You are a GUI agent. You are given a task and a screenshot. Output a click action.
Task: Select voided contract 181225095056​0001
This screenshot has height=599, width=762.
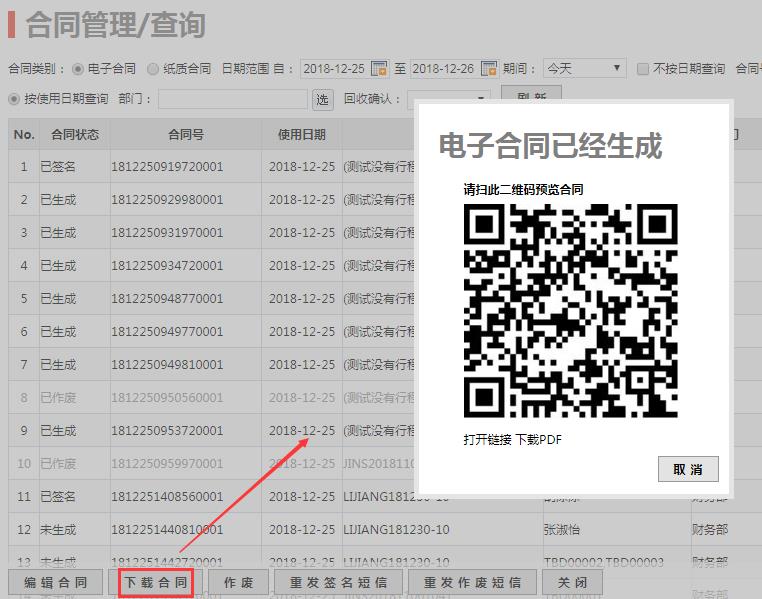(x=167, y=398)
